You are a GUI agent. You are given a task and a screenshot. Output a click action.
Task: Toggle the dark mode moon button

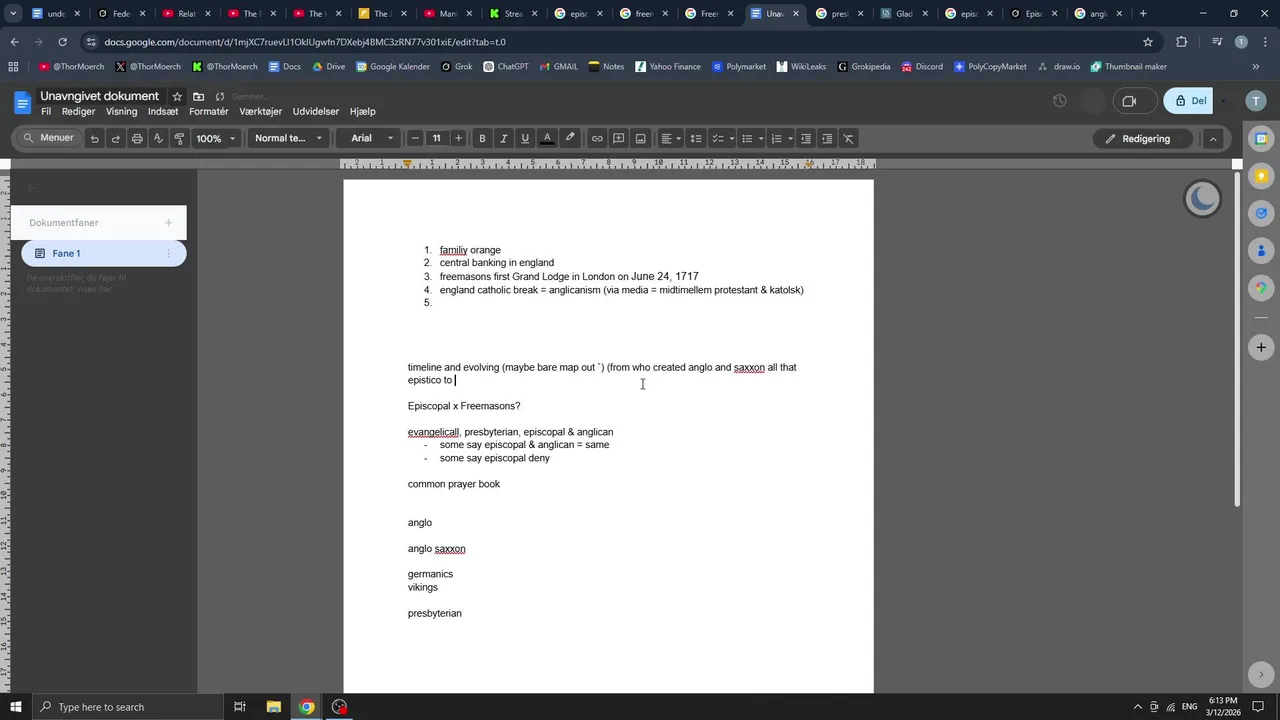(x=1203, y=199)
